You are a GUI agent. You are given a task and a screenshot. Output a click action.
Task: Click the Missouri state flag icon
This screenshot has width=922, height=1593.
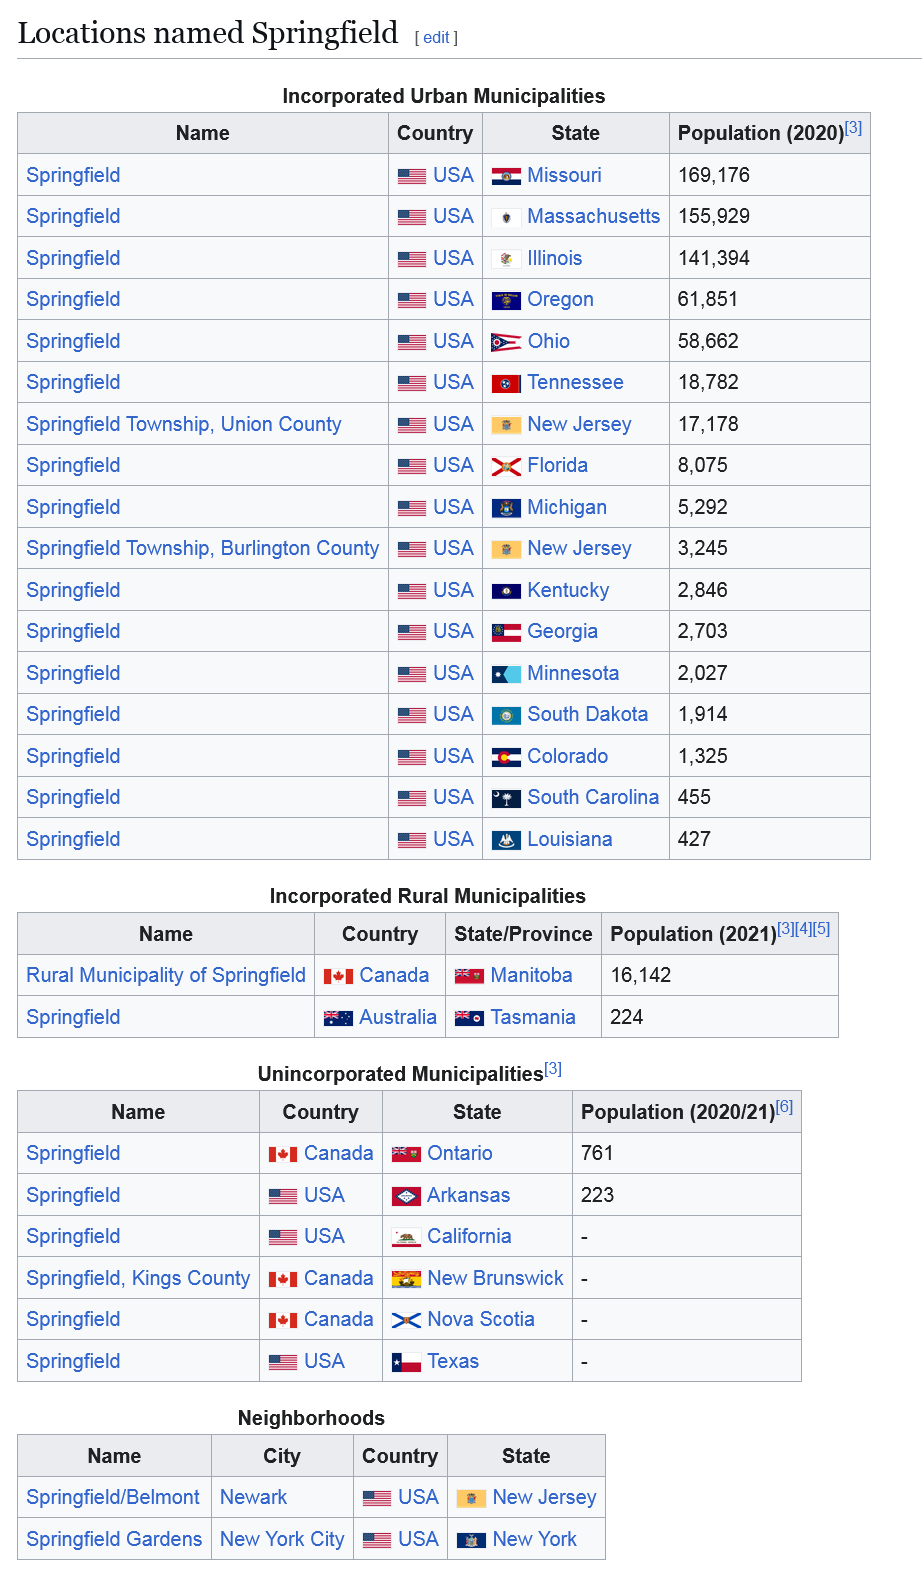click(x=506, y=176)
